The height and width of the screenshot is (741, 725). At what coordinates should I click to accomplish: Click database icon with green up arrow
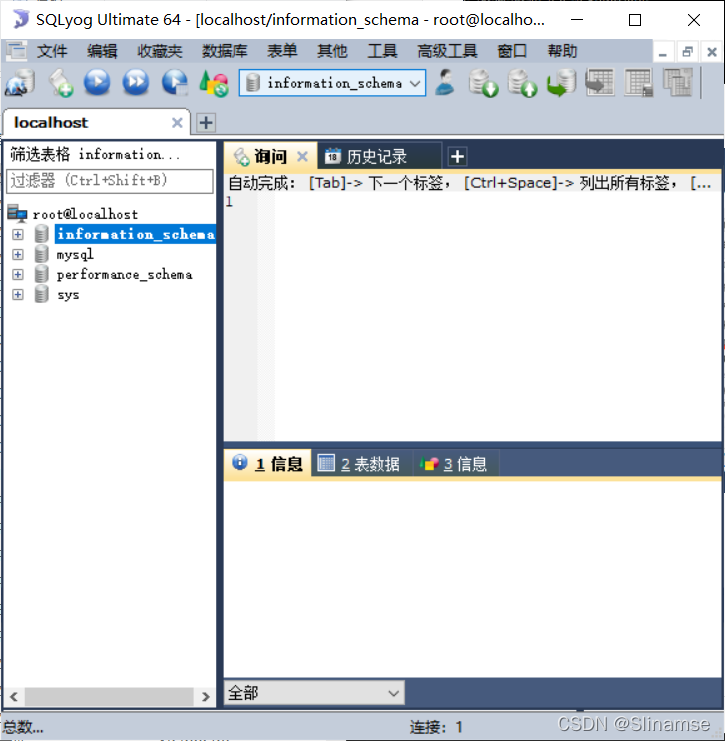[x=523, y=83]
